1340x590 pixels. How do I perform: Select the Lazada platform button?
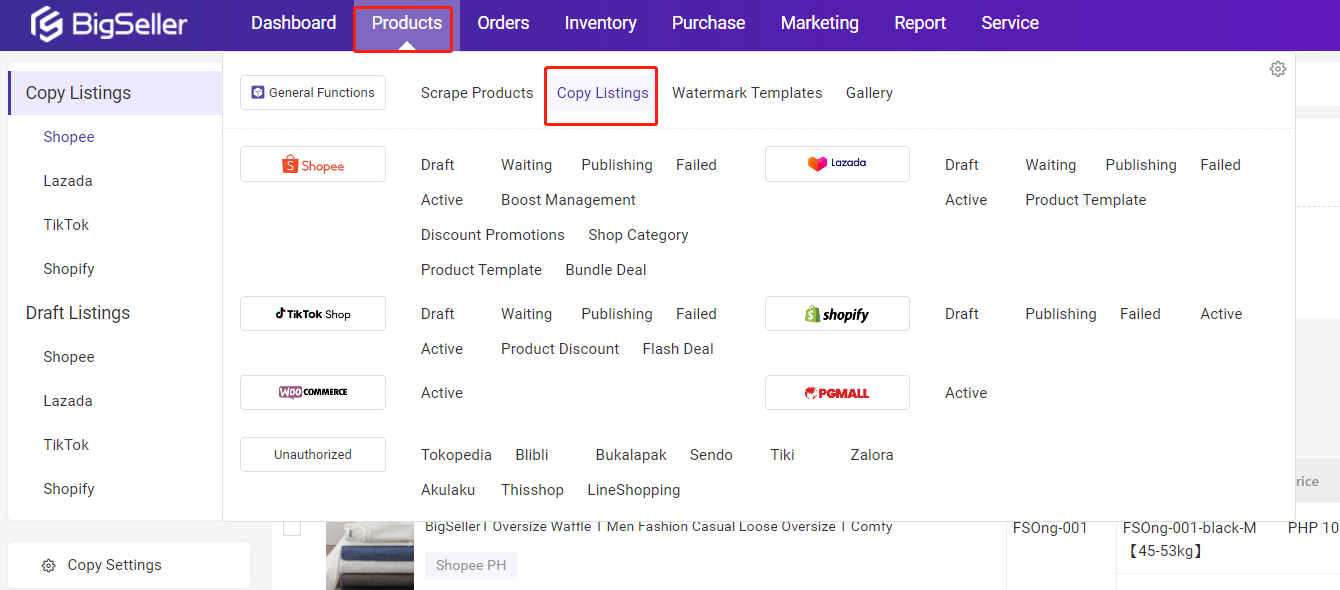point(837,164)
